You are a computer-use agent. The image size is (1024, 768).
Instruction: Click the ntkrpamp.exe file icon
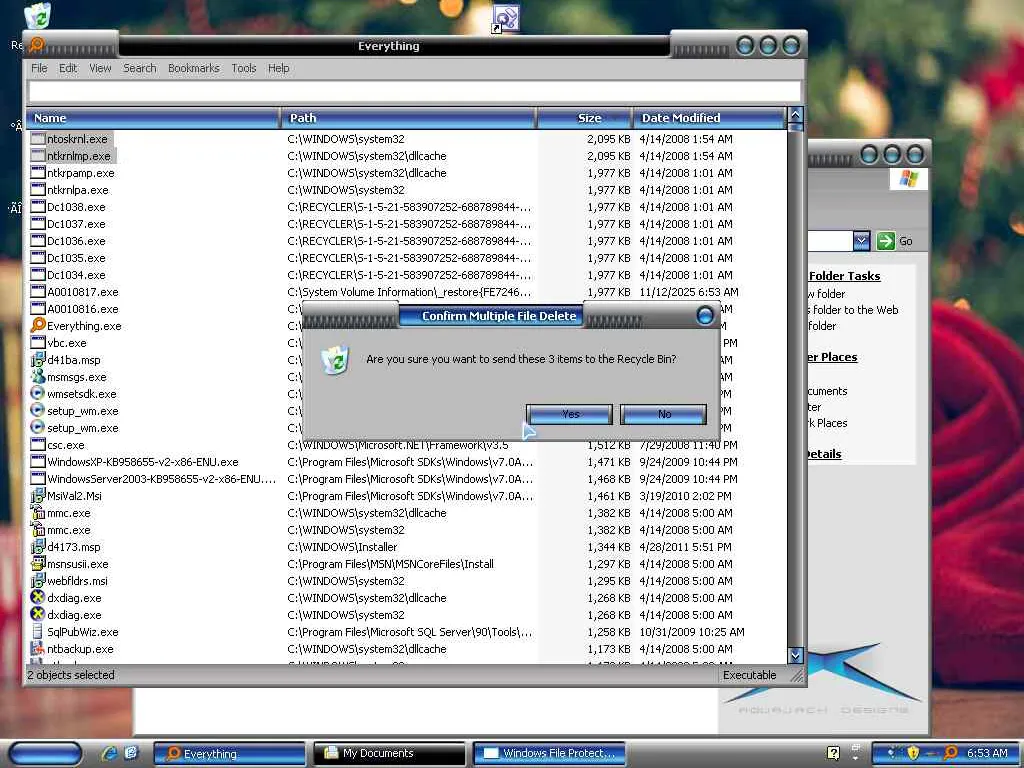(38, 172)
